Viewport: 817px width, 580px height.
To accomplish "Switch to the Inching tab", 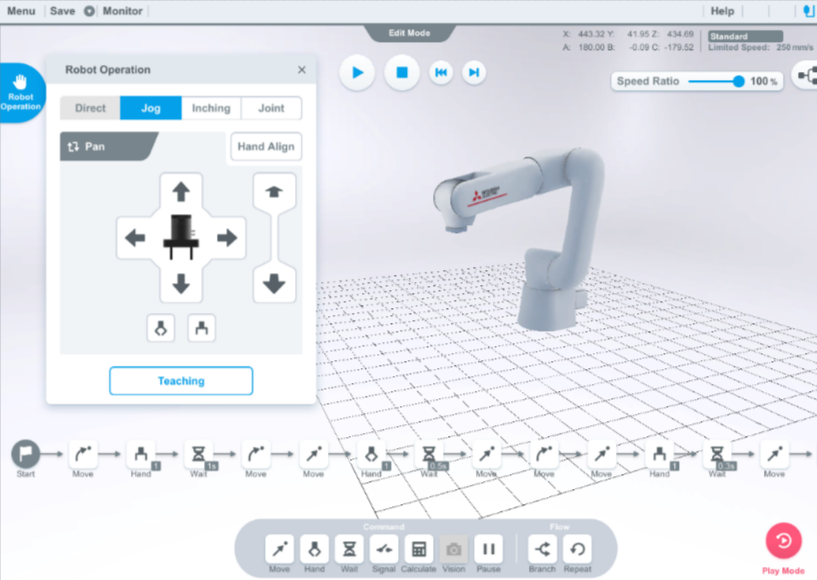I will click(211, 108).
